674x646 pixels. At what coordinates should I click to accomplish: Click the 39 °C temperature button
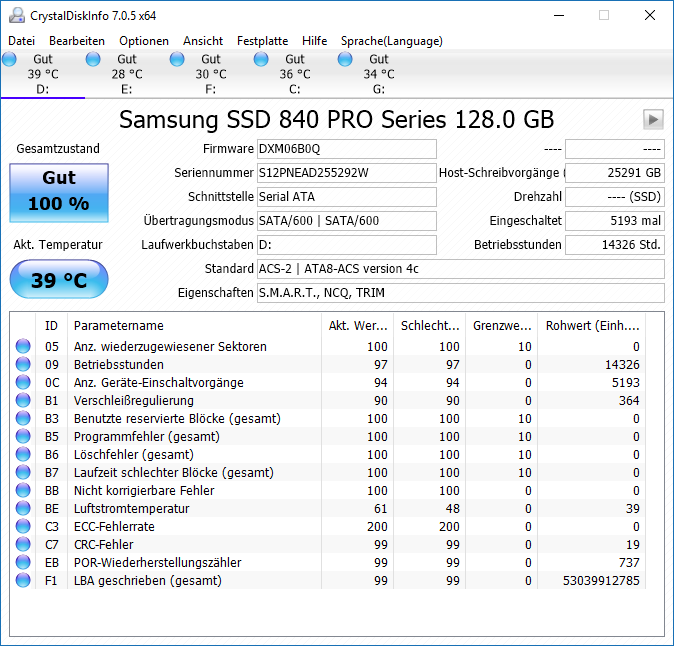pos(59,280)
